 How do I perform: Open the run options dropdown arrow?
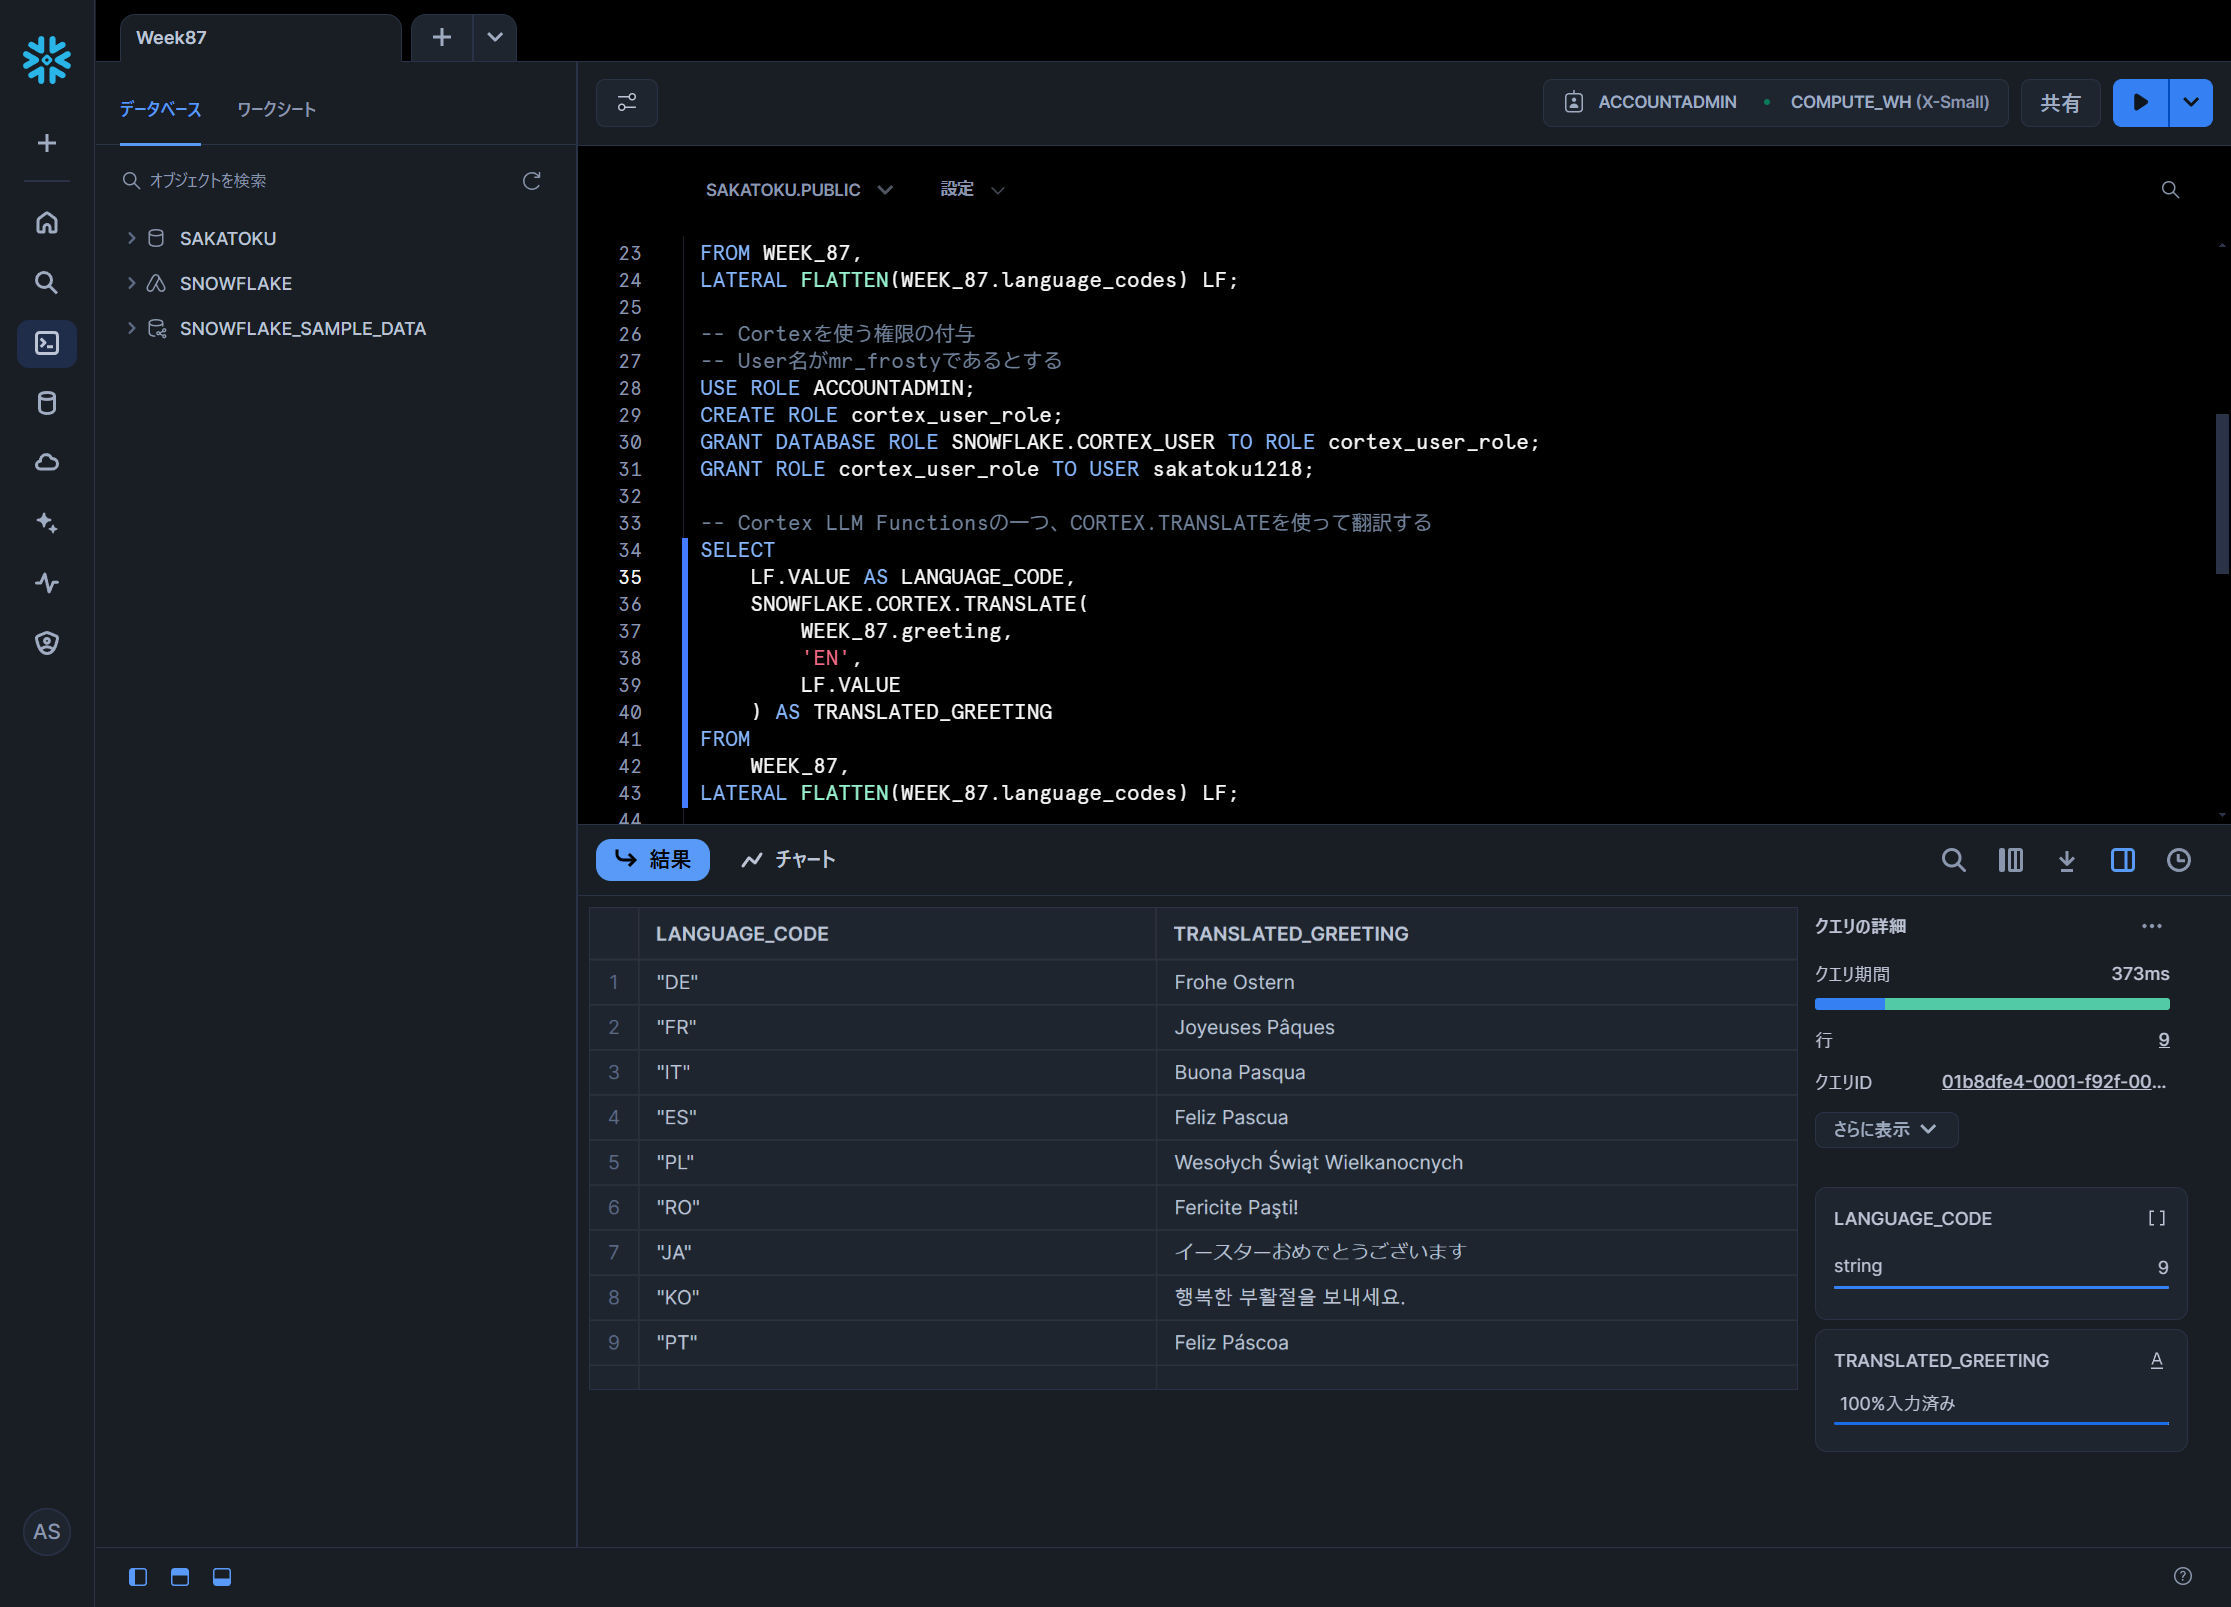[2191, 103]
